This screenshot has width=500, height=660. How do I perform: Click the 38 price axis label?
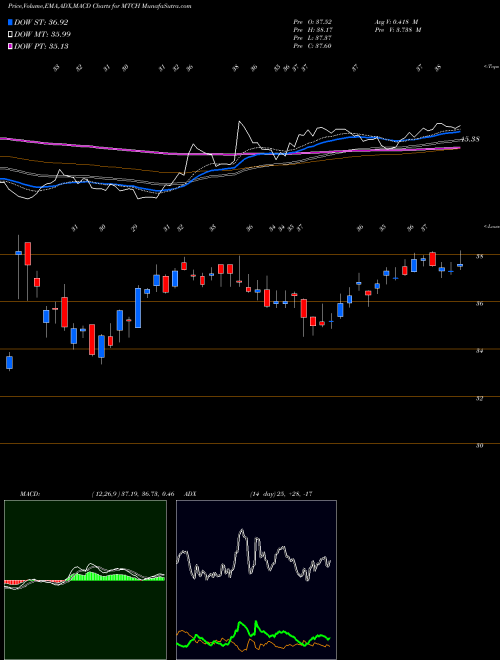(x=479, y=256)
